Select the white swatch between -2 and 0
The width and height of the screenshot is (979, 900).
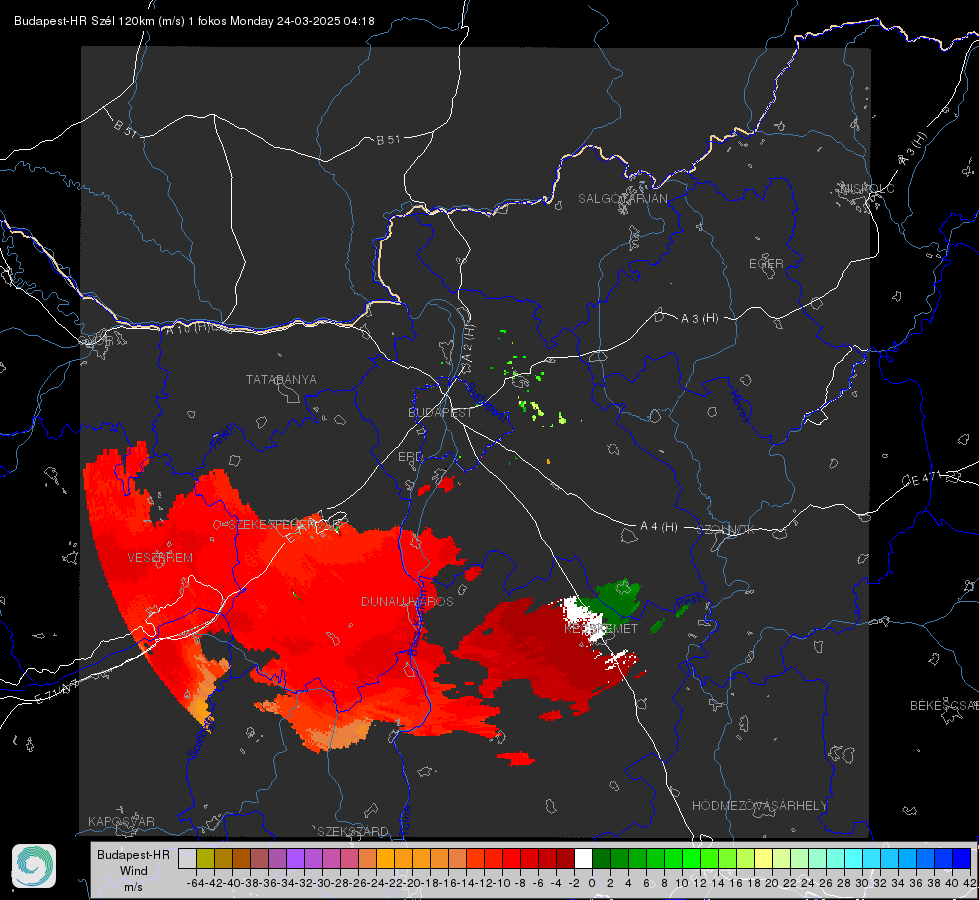pos(583,858)
